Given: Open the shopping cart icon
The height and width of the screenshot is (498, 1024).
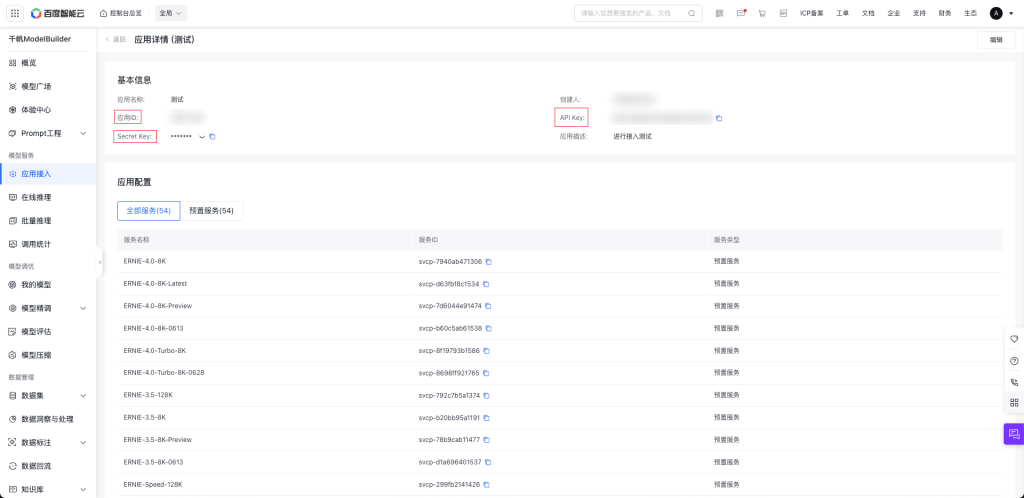Looking at the screenshot, I should pyautogui.click(x=762, y=13).
